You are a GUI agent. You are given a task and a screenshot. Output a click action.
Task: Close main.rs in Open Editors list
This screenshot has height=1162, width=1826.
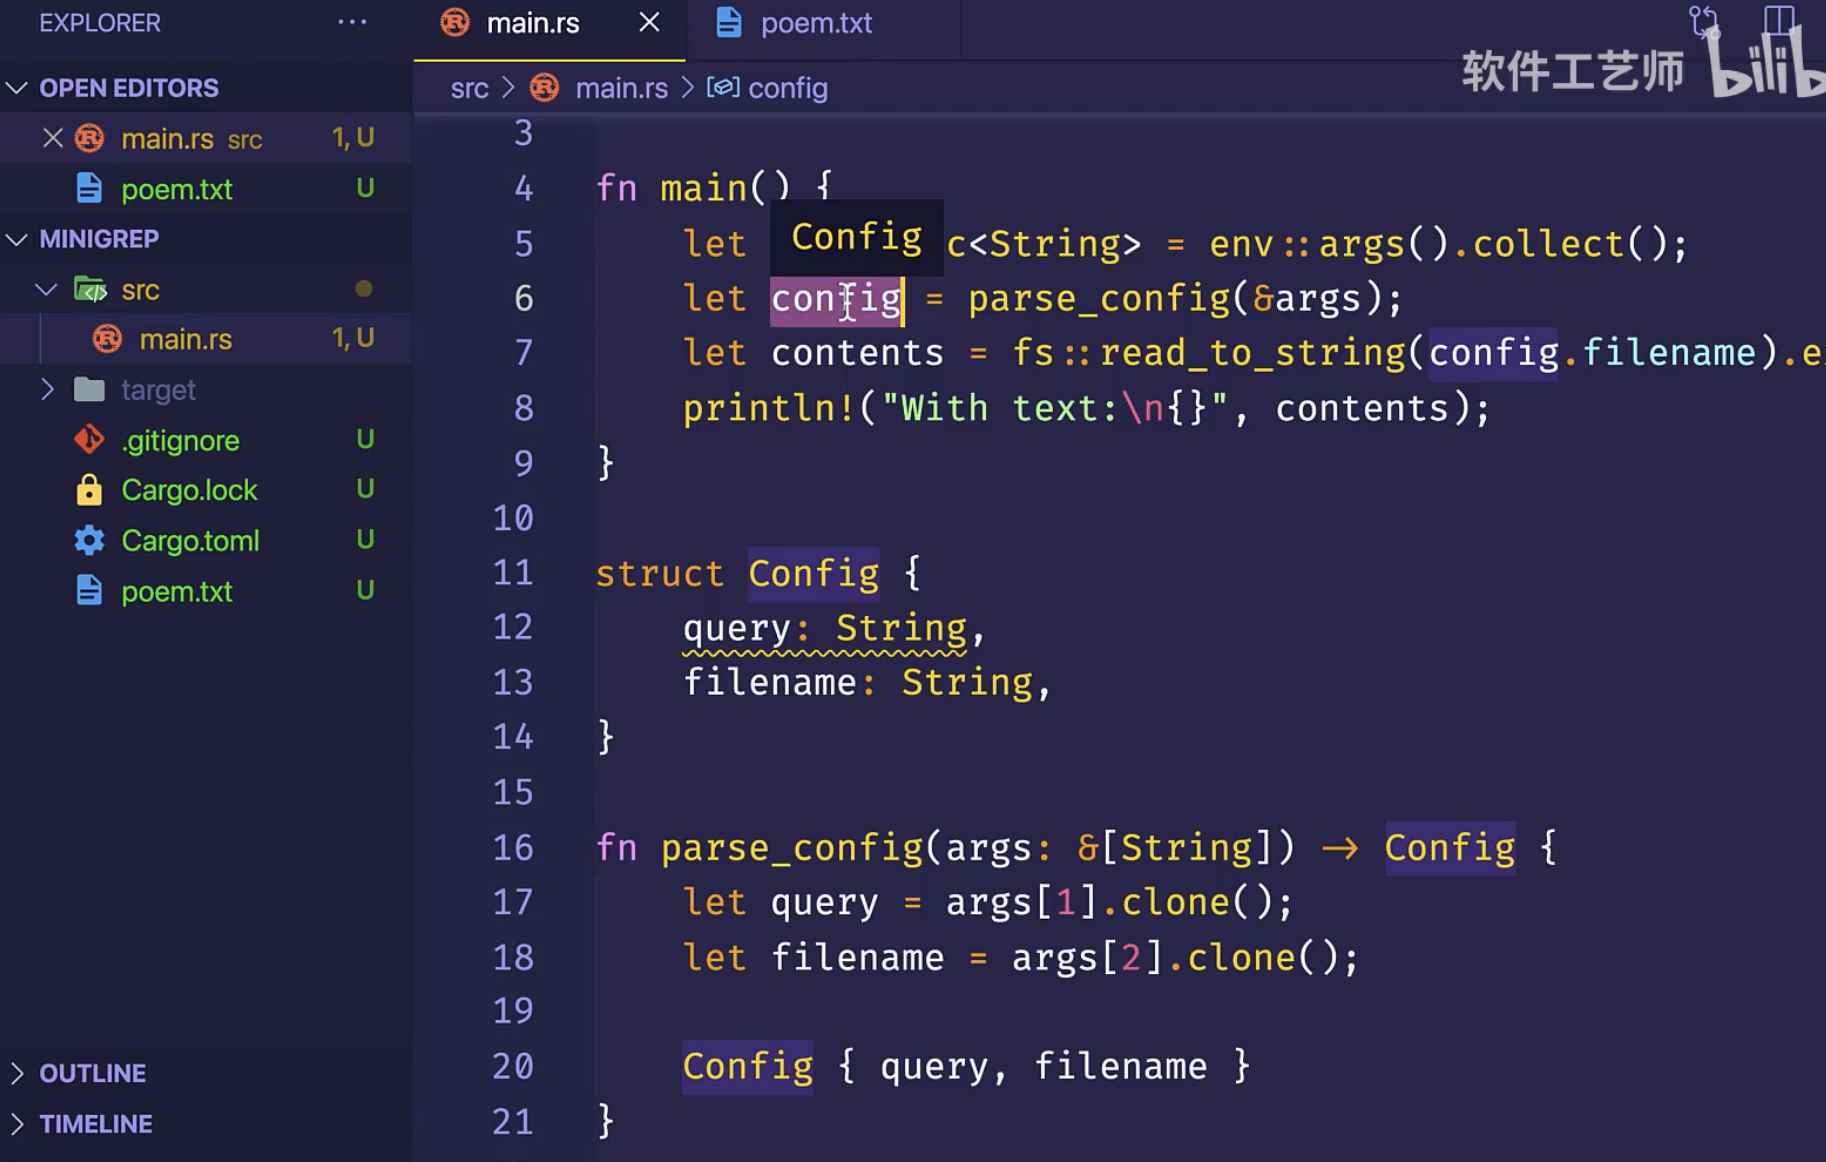(53, 138)
